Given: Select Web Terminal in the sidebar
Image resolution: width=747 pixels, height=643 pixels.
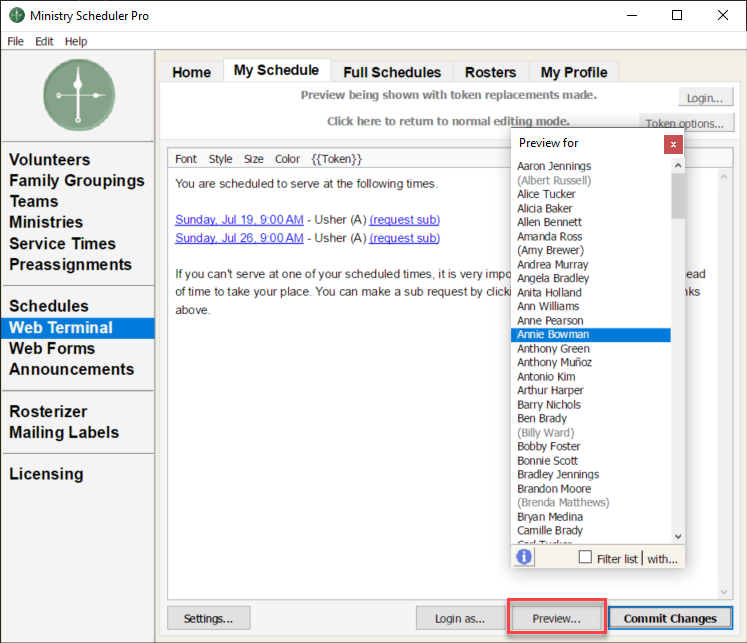Looking at the screenshot, I should (78, 328).
